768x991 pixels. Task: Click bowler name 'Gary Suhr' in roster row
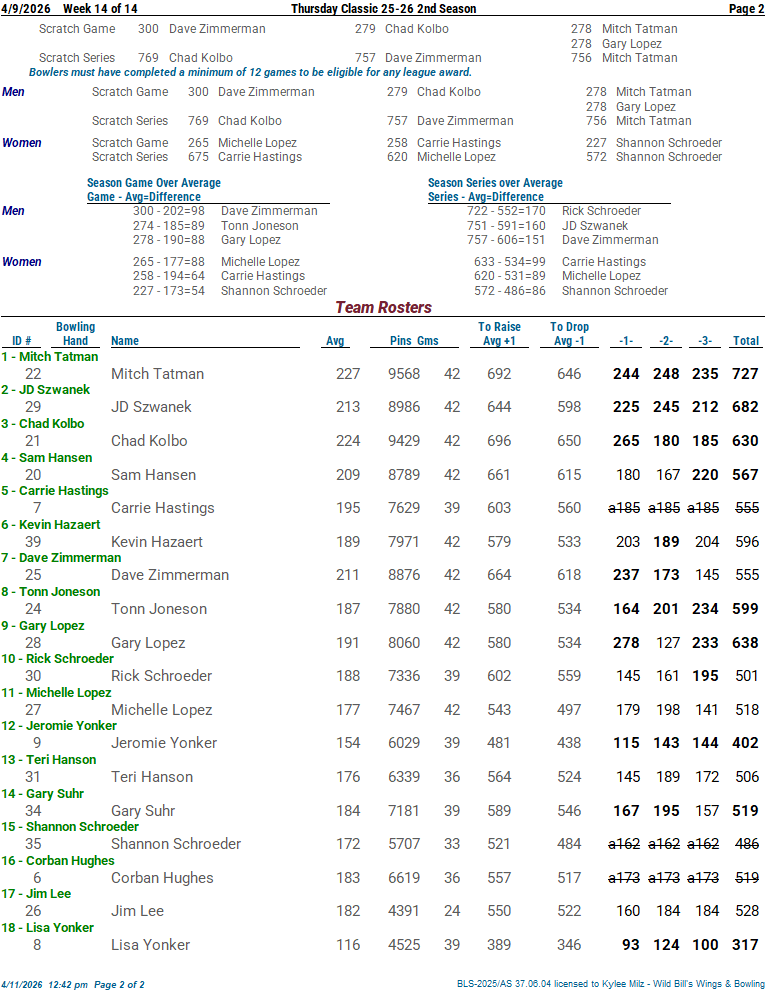click(x=143, y=811)
